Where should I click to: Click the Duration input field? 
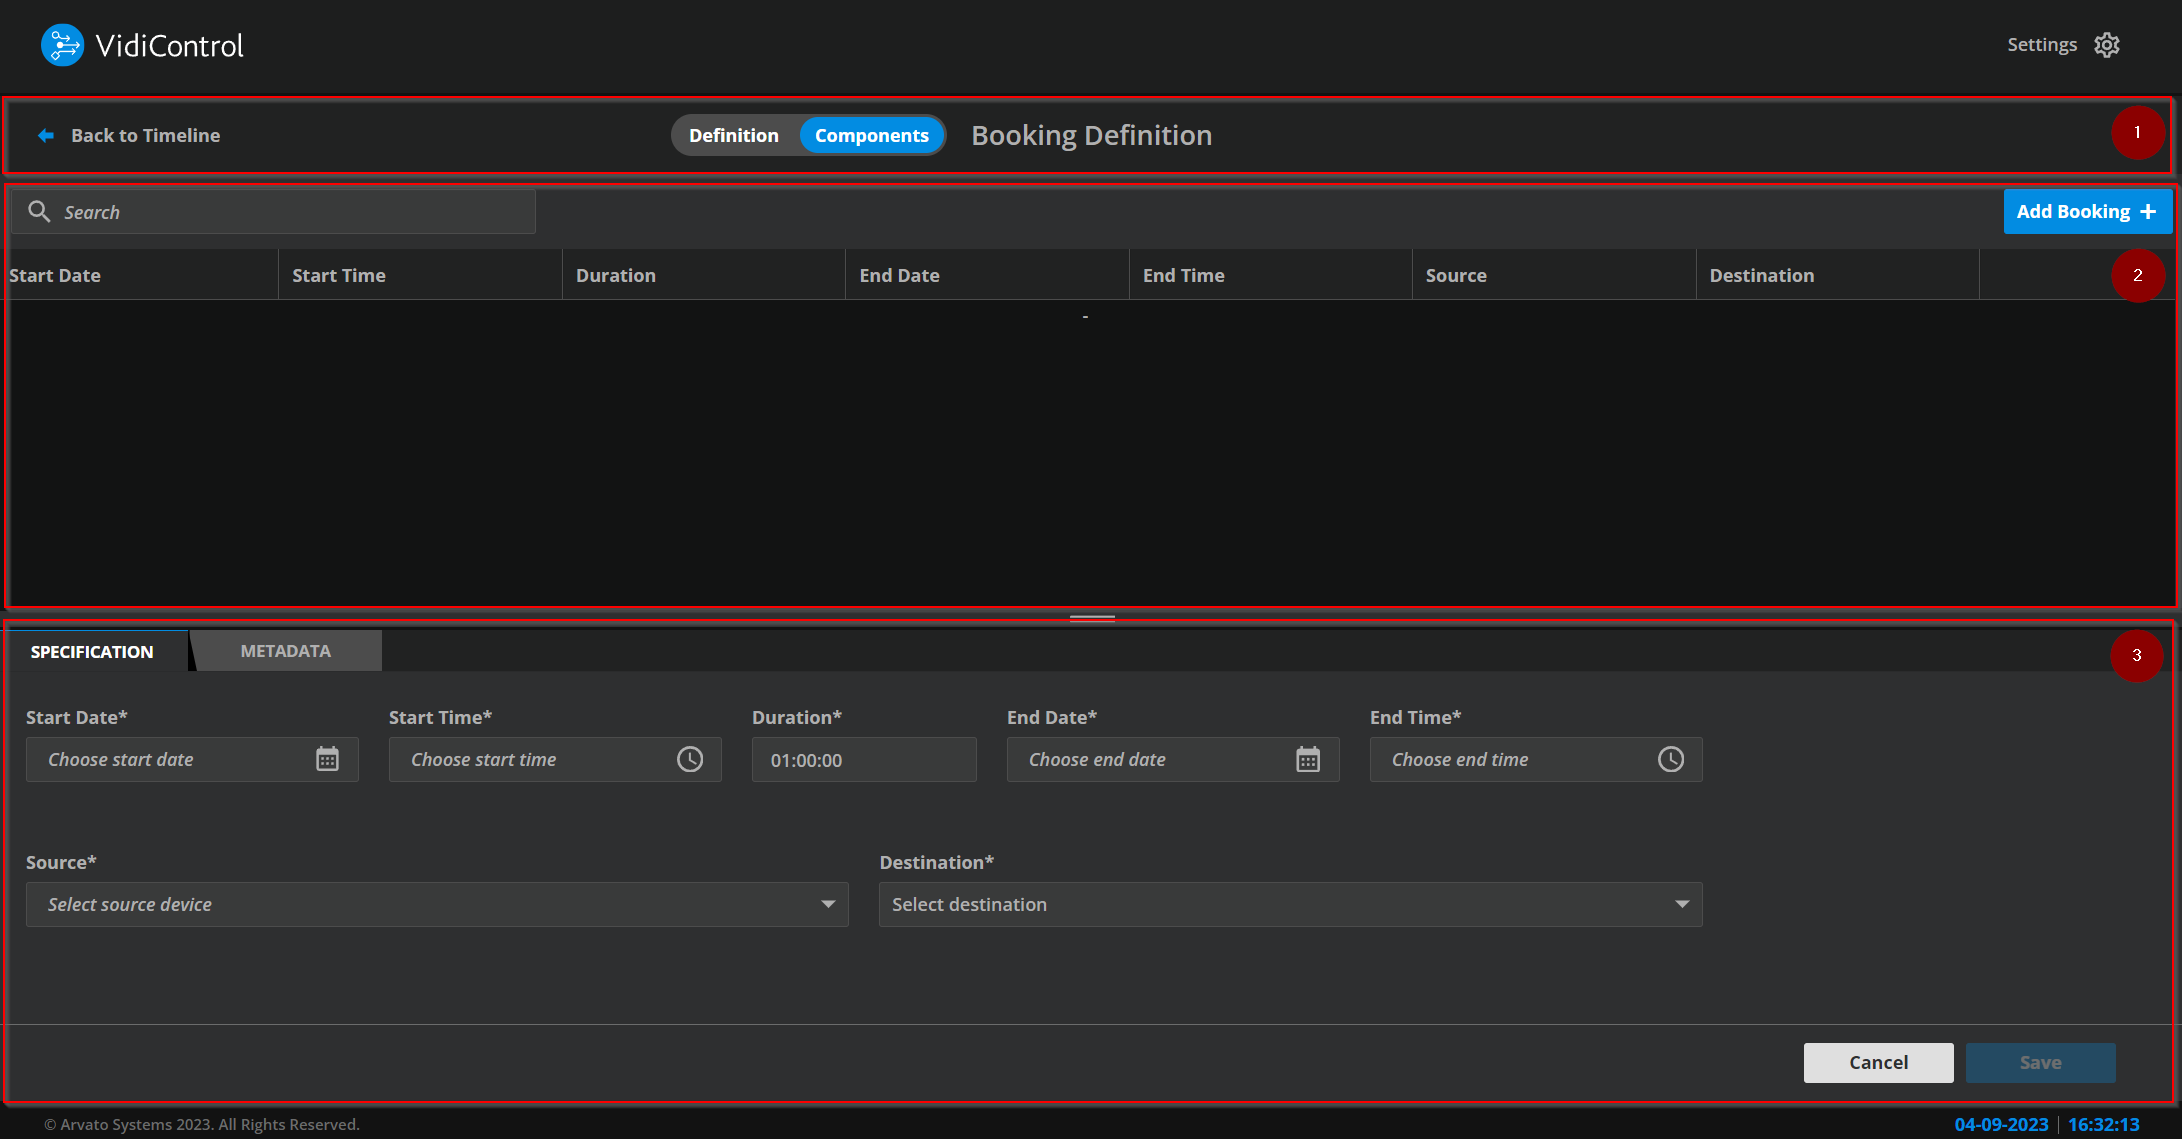(864, 760)
